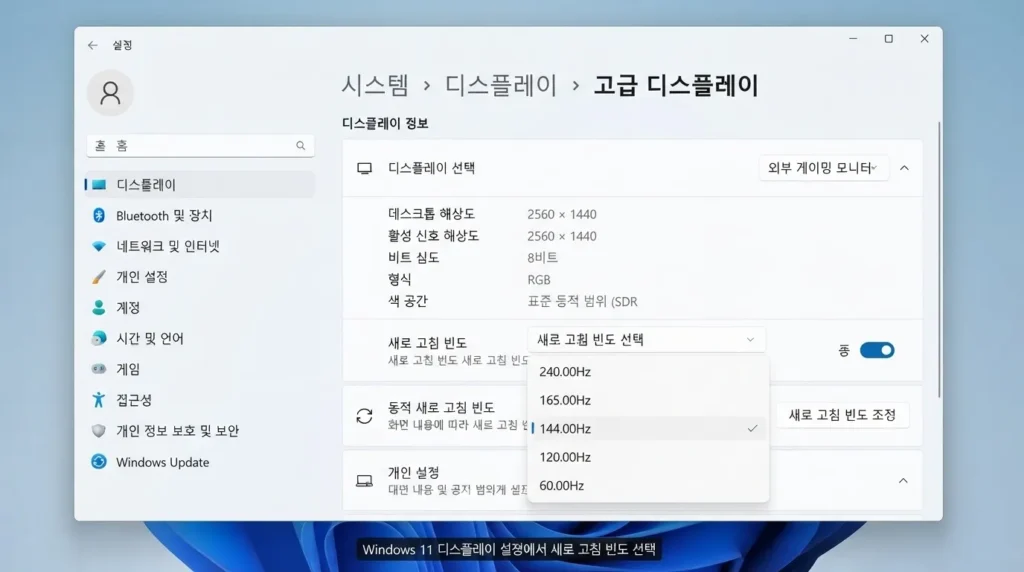Go to 디스플레이 in the breadcrumb
This screenshot has width=1024, height=572.
(x=501, y=86)
